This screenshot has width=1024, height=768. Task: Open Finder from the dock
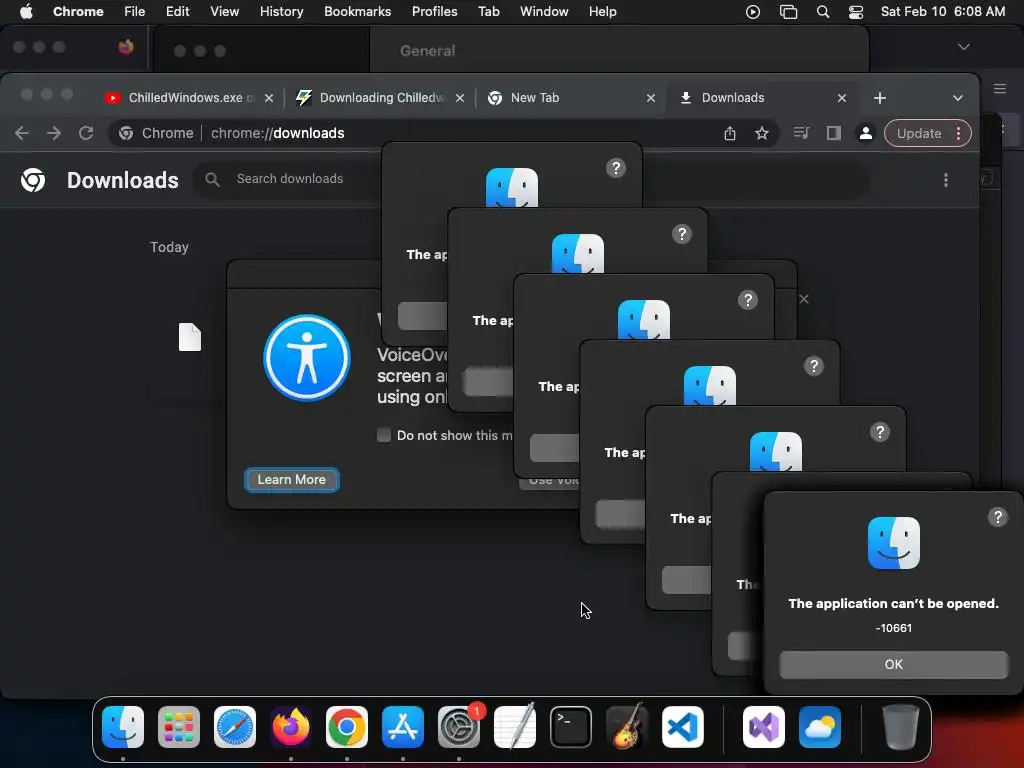[123, 727]
